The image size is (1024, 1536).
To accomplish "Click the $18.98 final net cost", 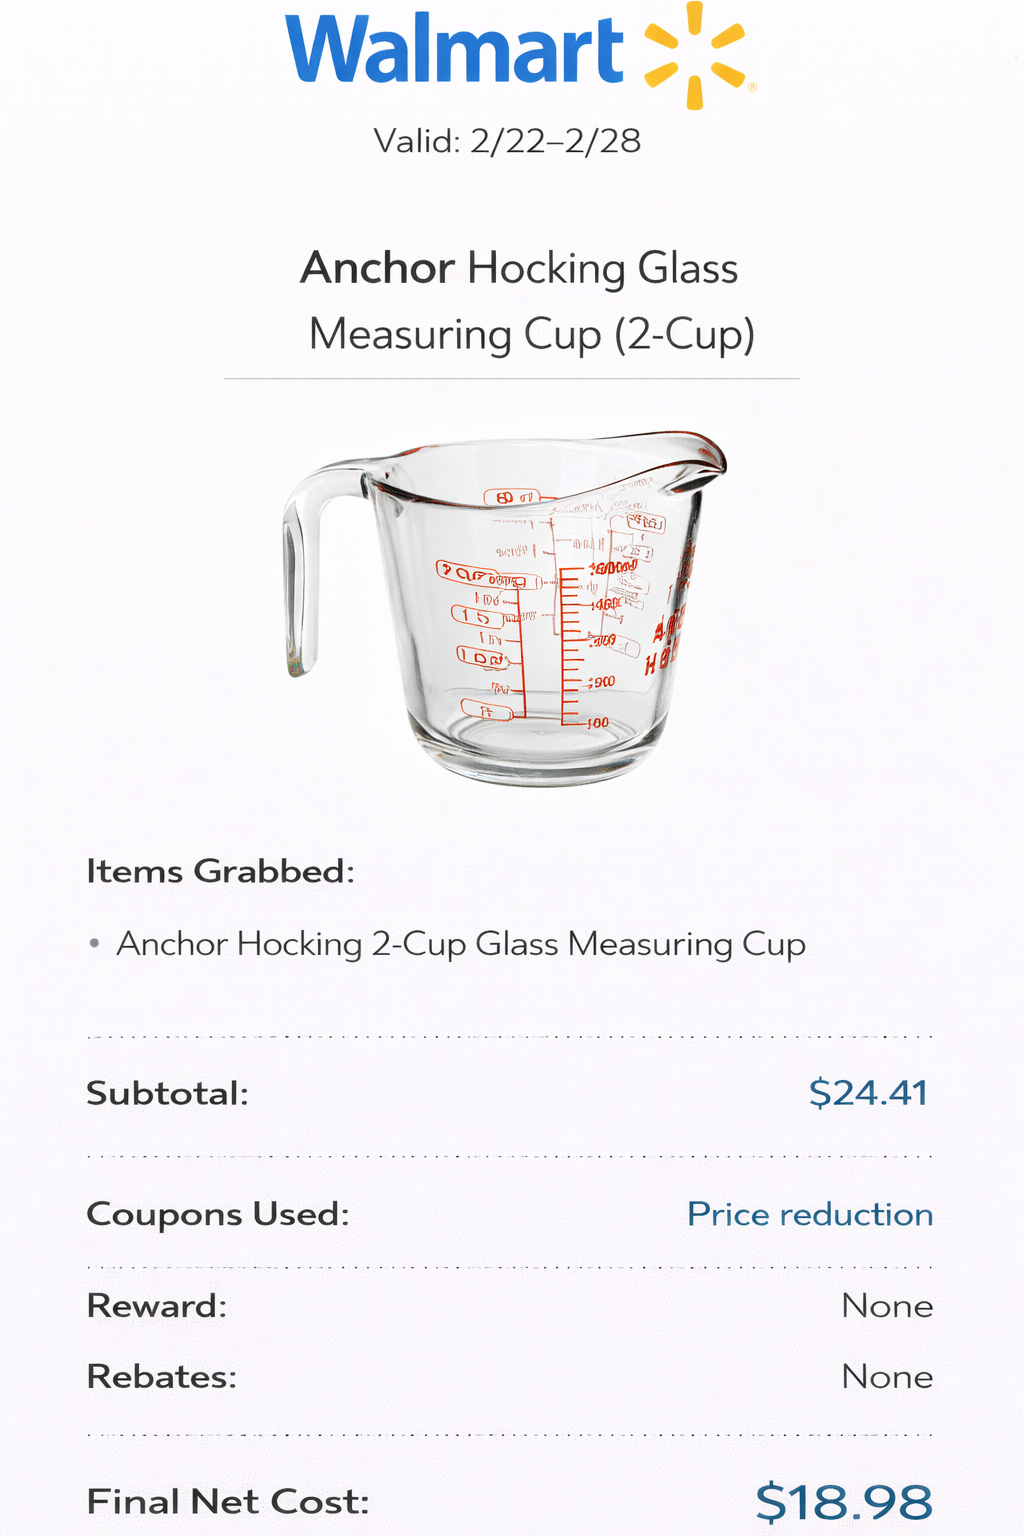I will (843, 1501).
